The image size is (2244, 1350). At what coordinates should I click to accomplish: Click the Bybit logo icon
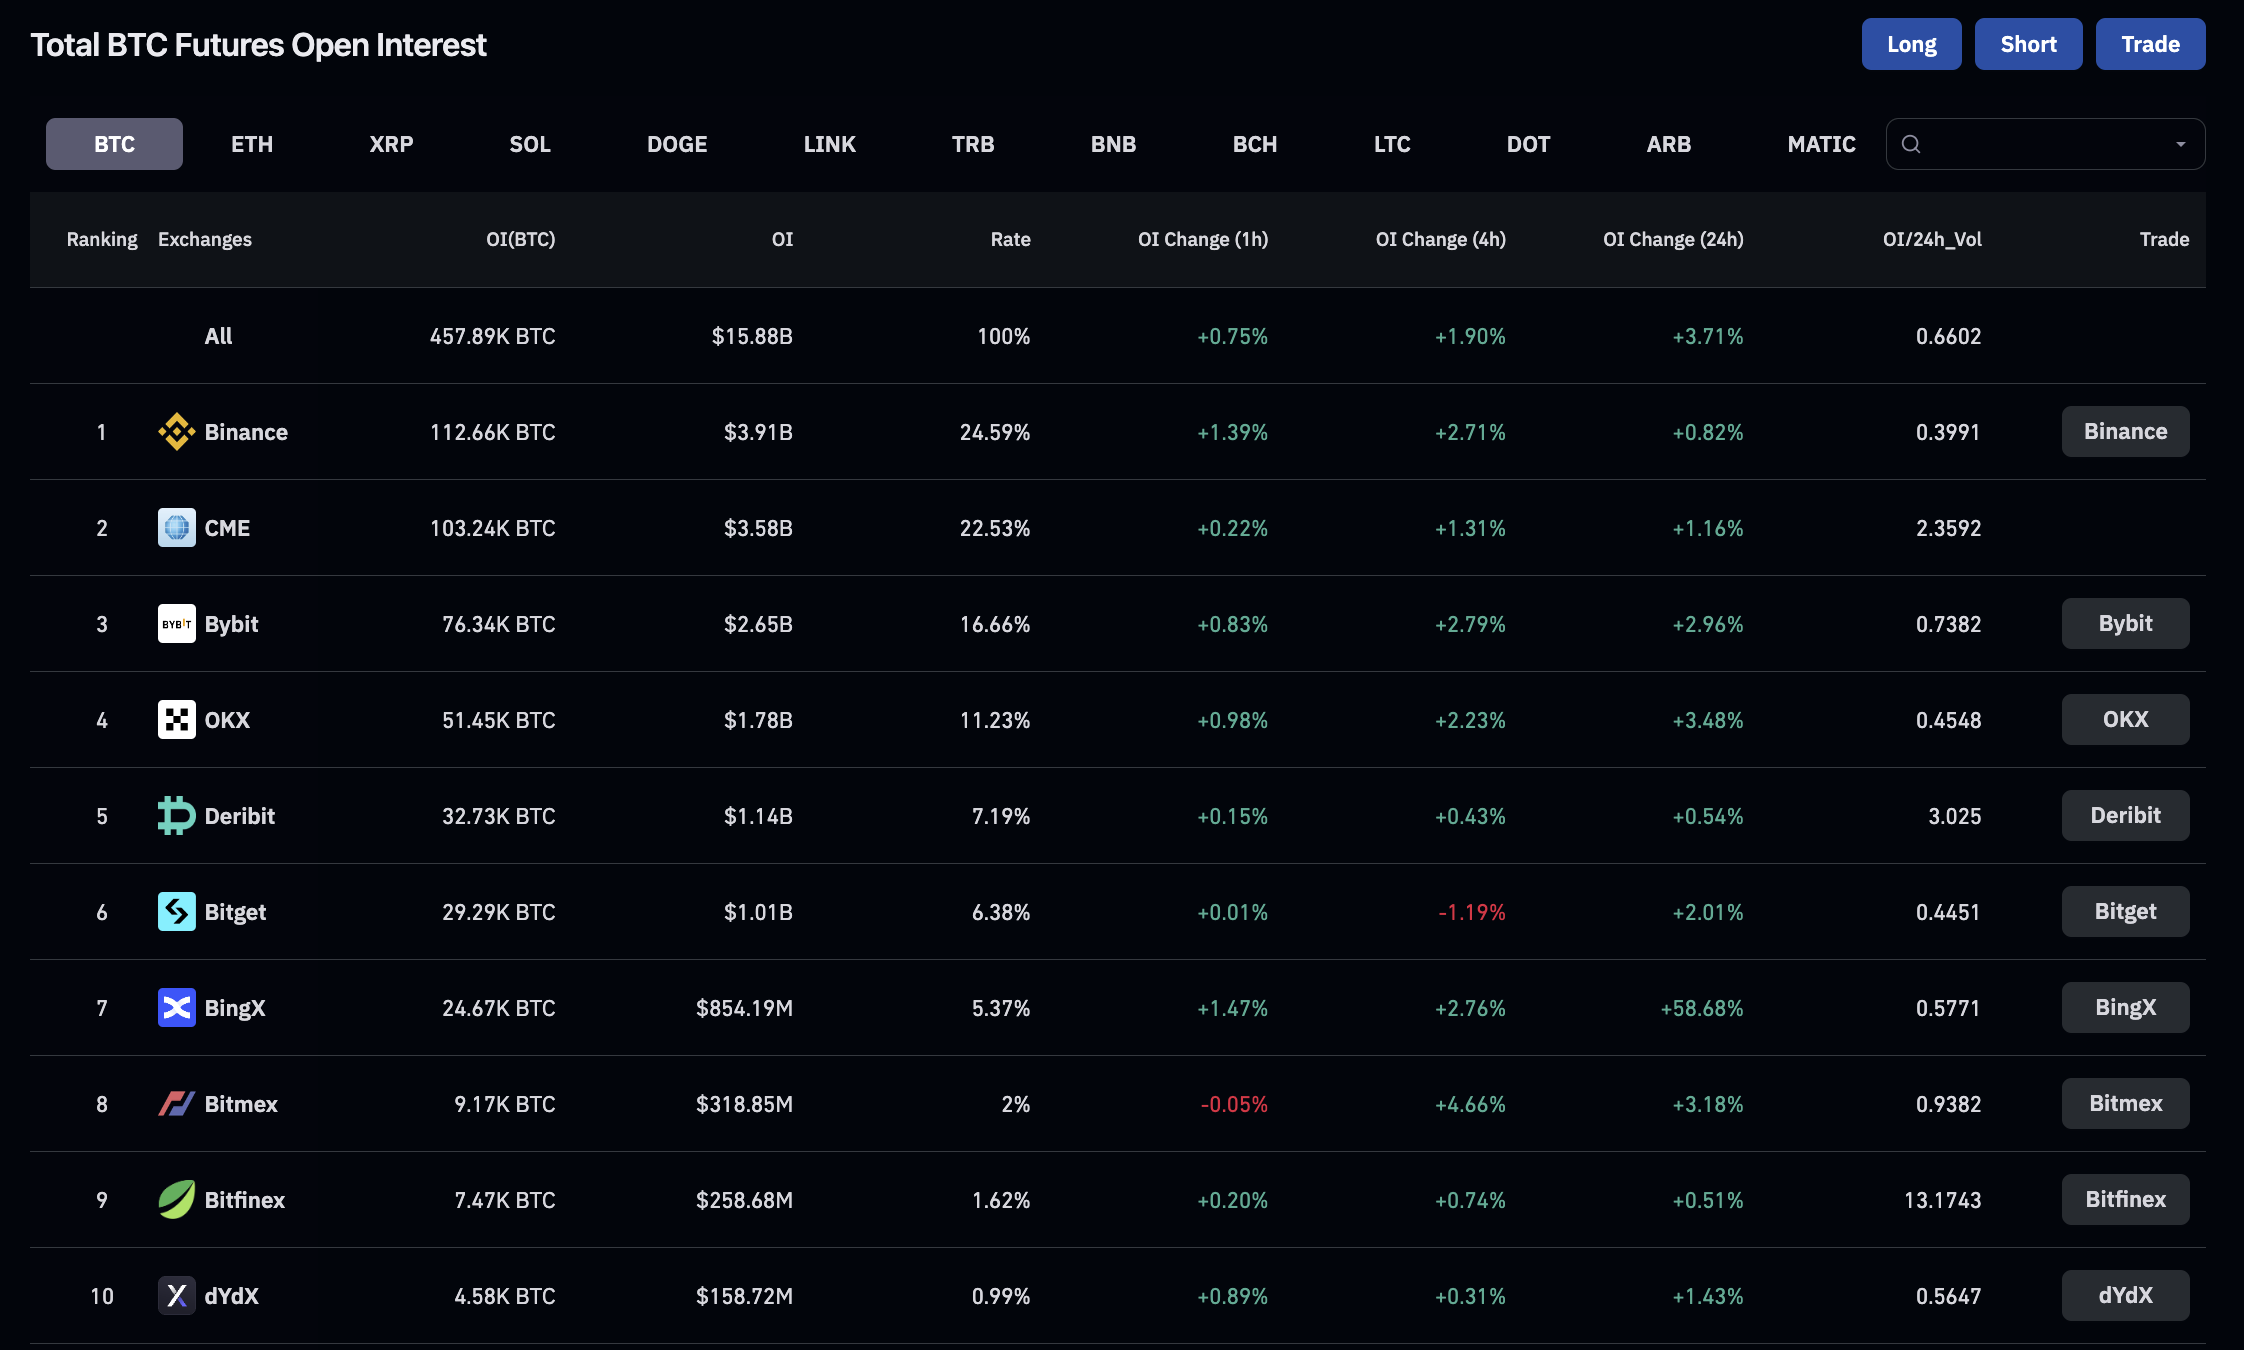point(176,624)
